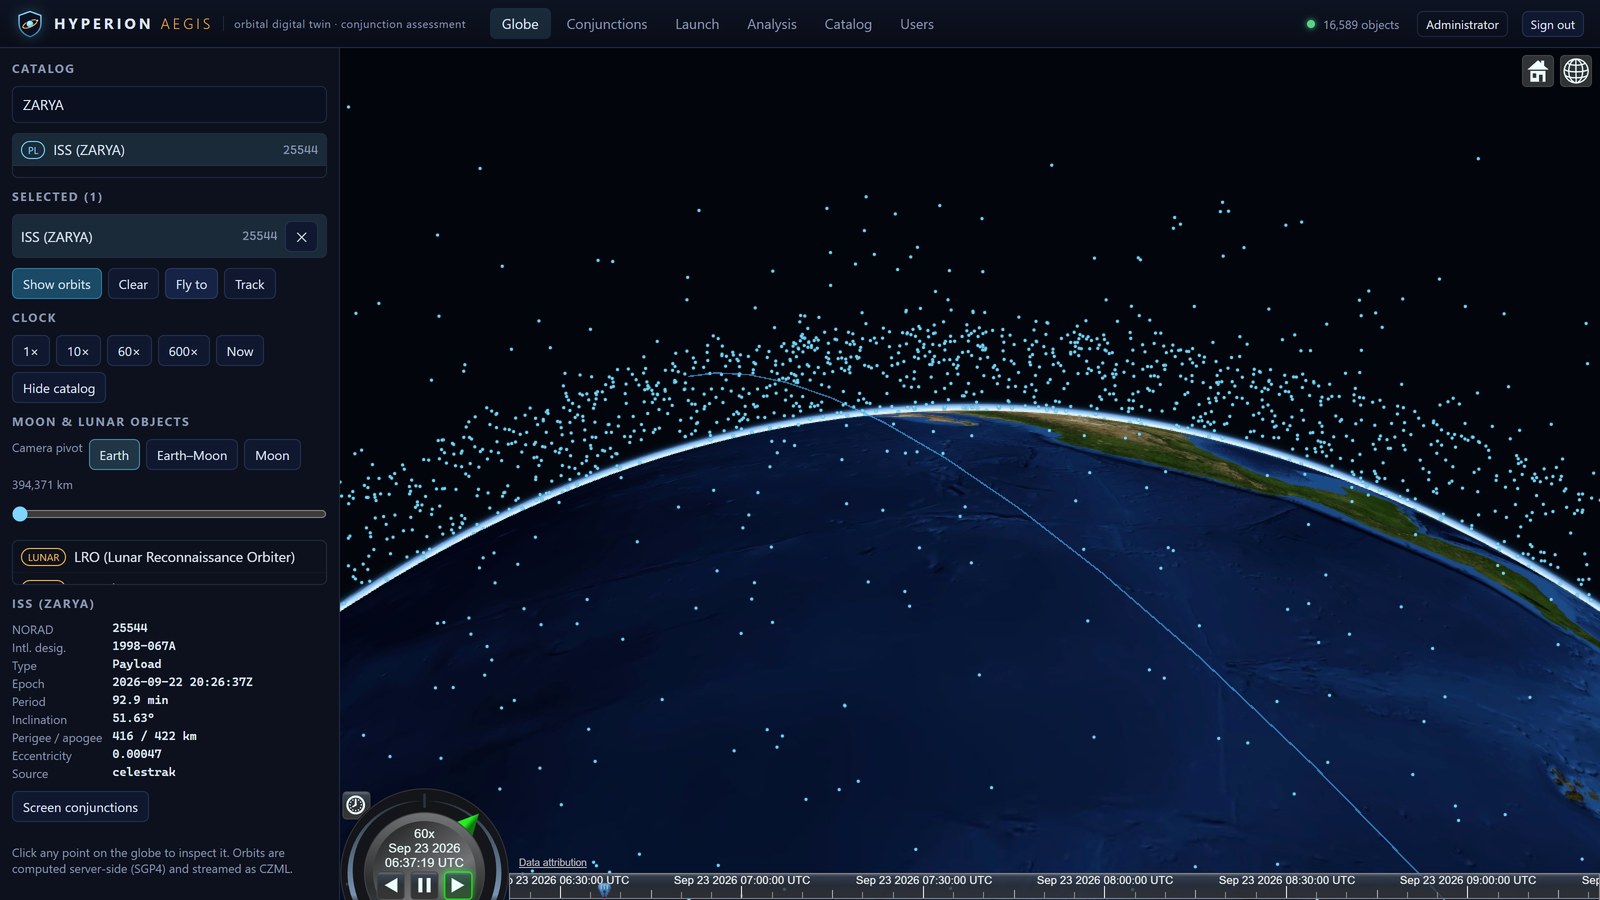Click the catalog search field containing ZARYA
The image size is (1600, 900).
coord(169,105)
